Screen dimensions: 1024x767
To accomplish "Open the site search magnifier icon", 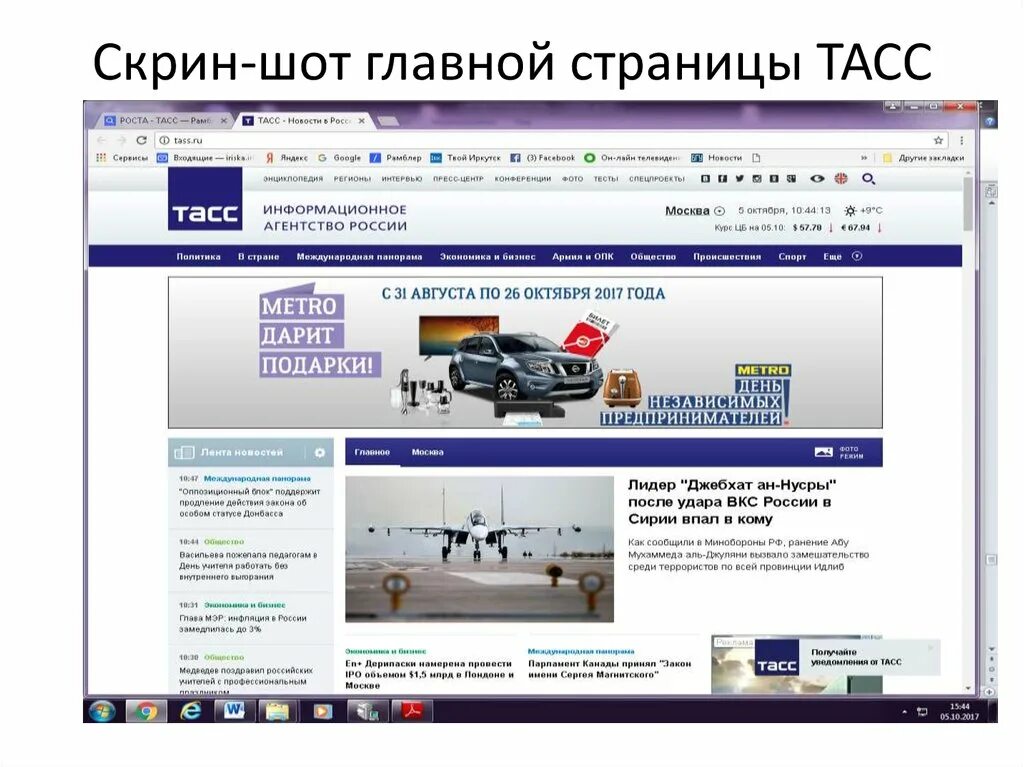I will [868, 178].
